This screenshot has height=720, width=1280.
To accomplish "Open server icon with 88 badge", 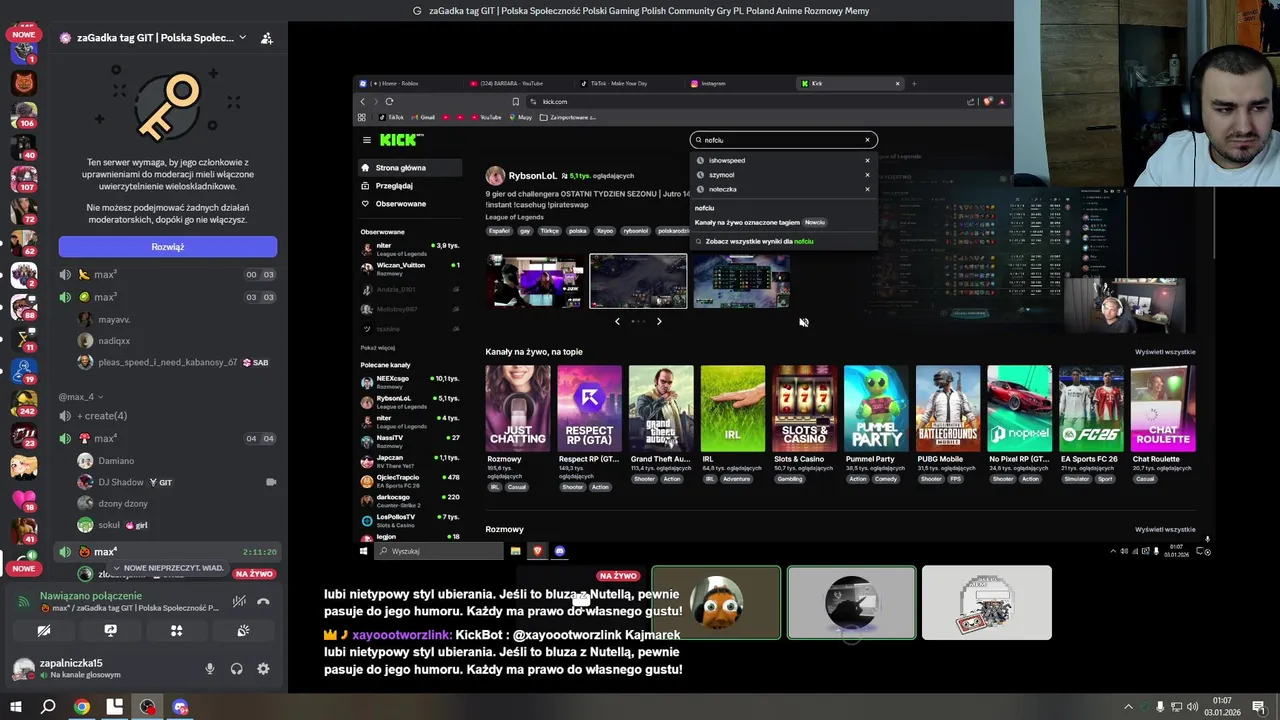I will [x=23, y=307].
